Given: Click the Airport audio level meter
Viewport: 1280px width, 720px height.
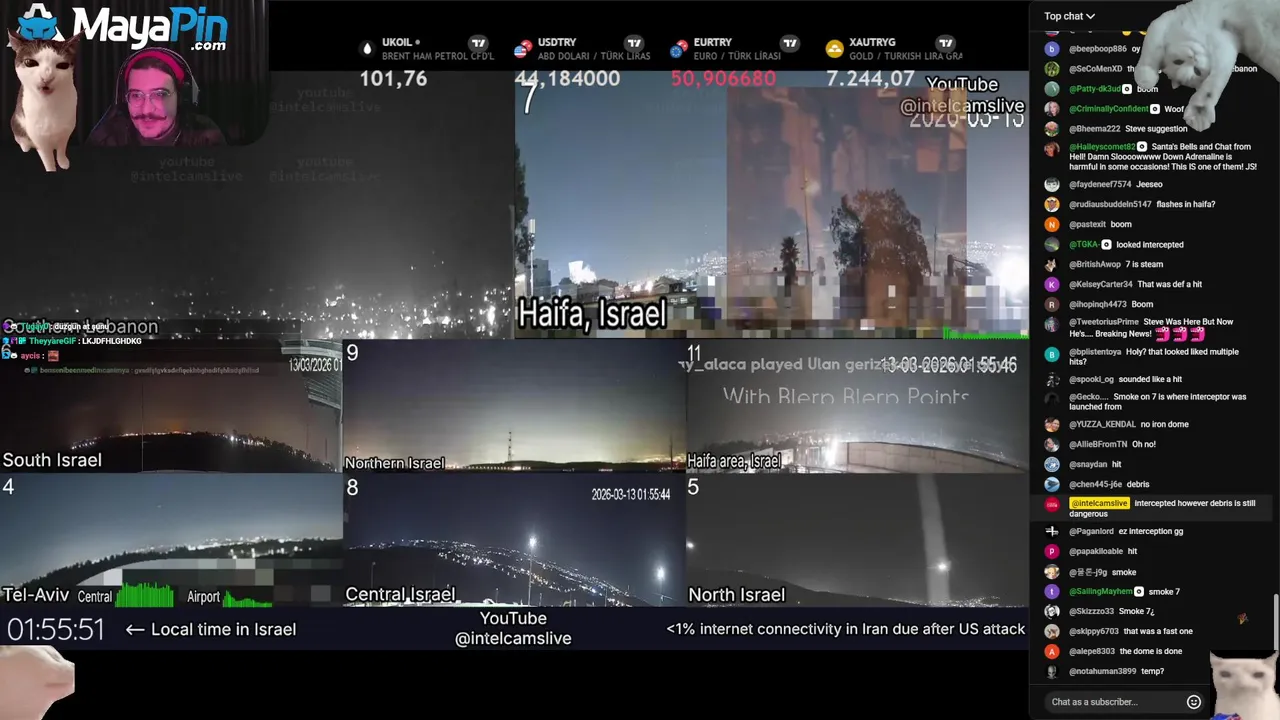Looking at the screenshot, I should tap(247, 598).
